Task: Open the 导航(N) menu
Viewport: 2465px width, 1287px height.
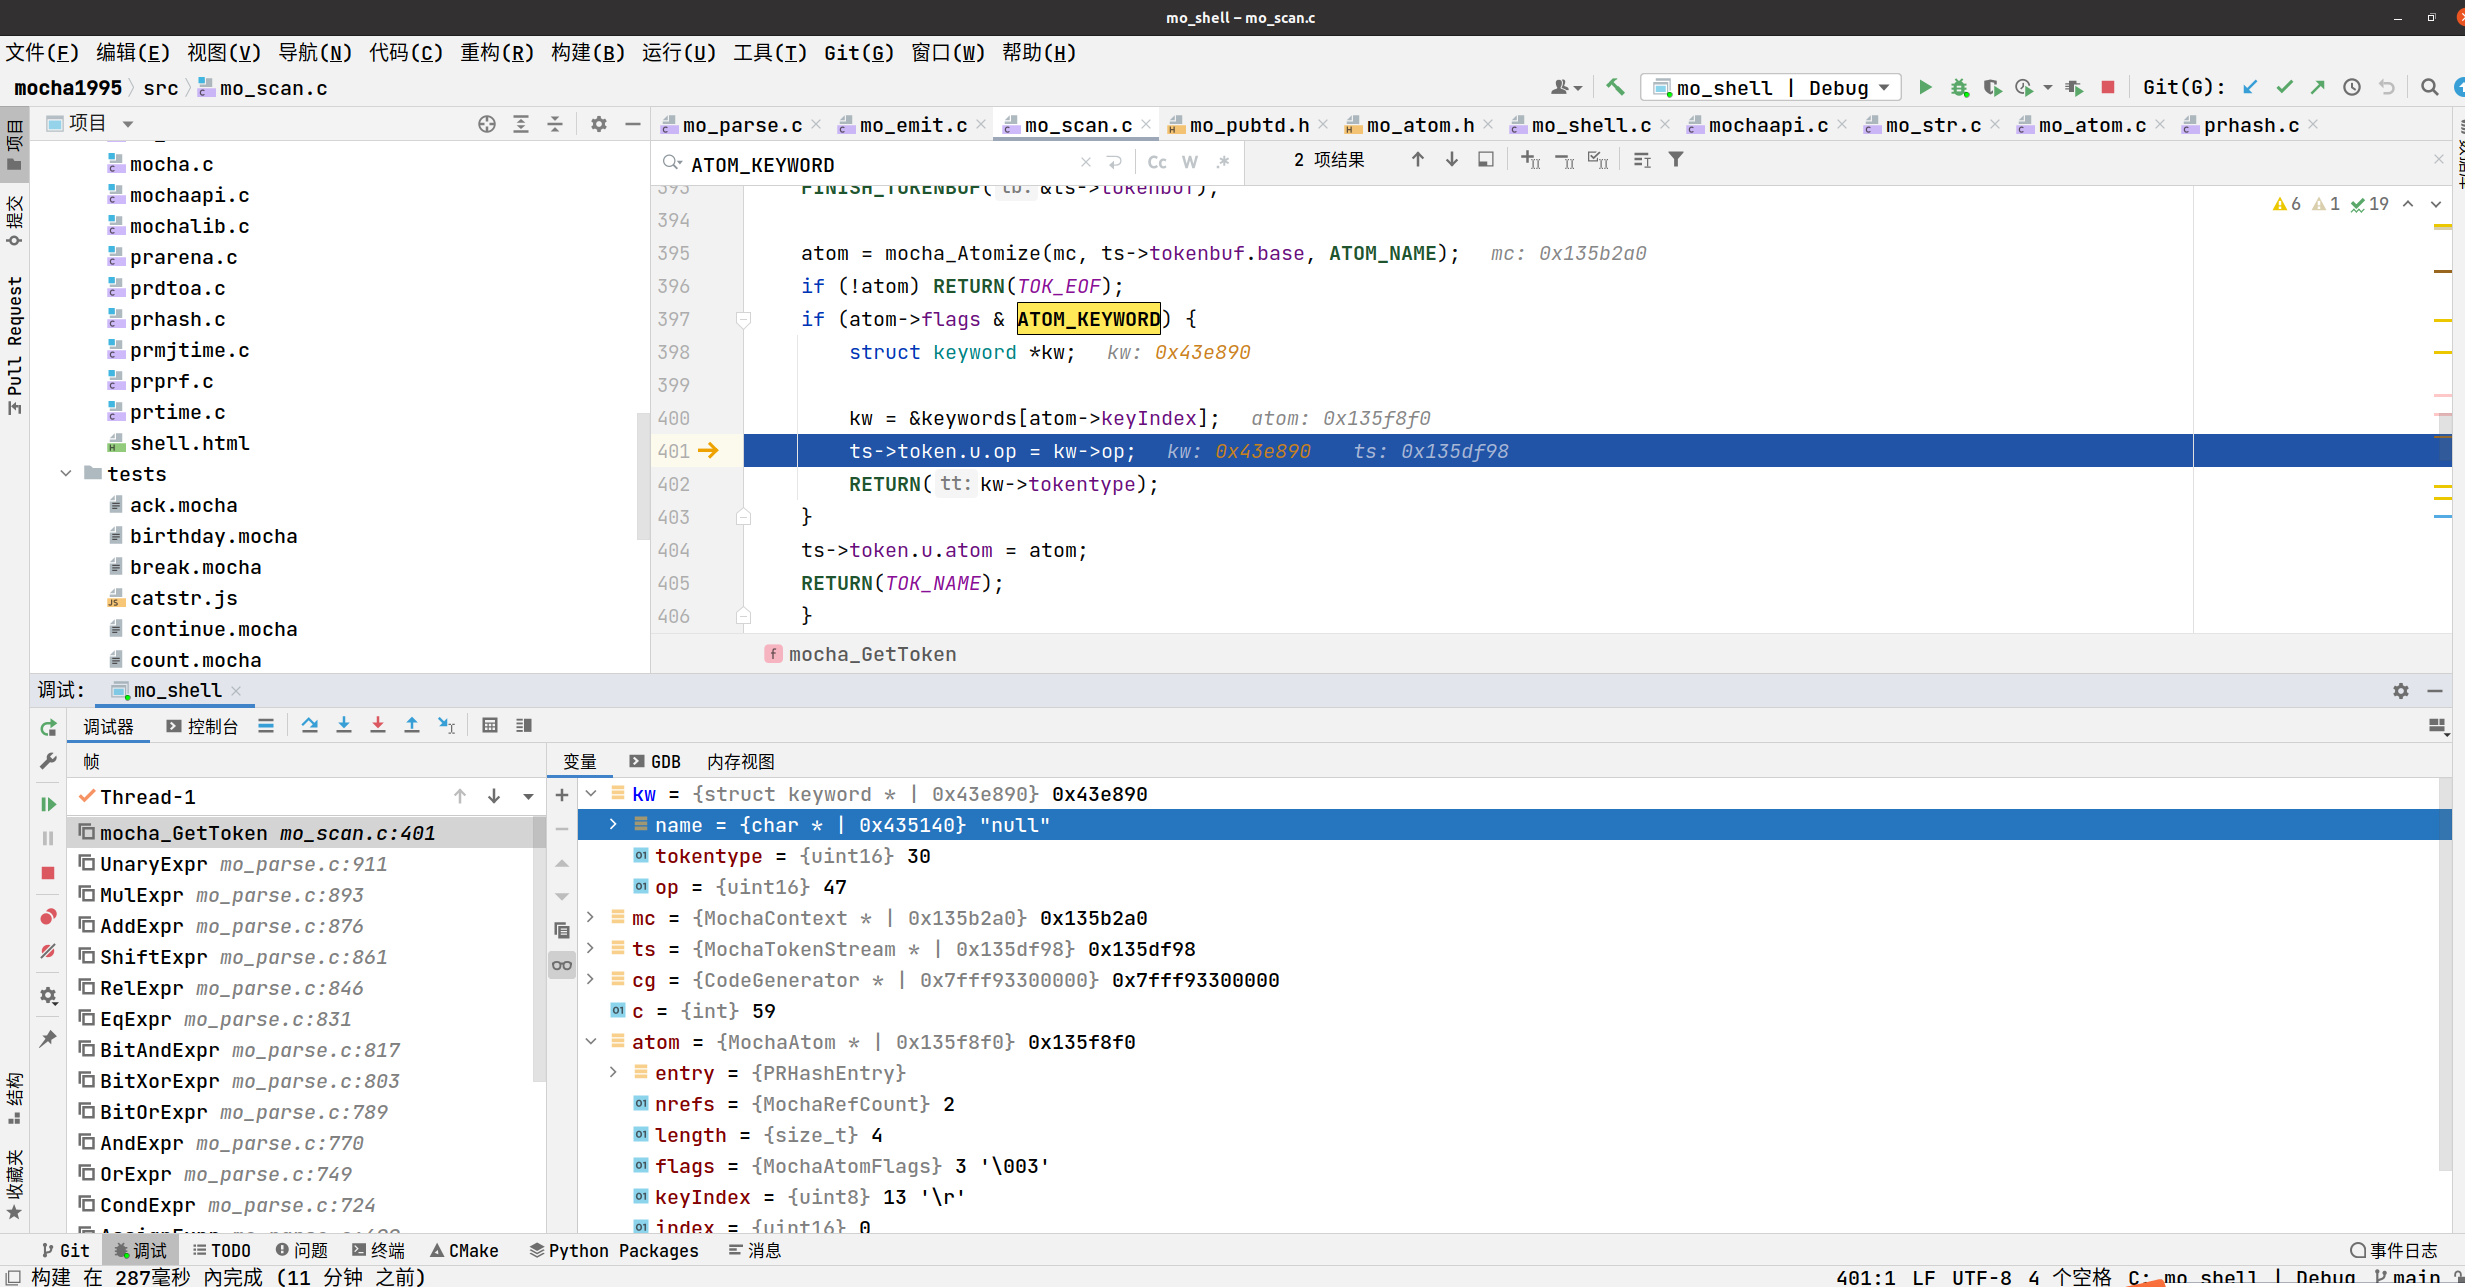Action: click(x=315, y=53)
